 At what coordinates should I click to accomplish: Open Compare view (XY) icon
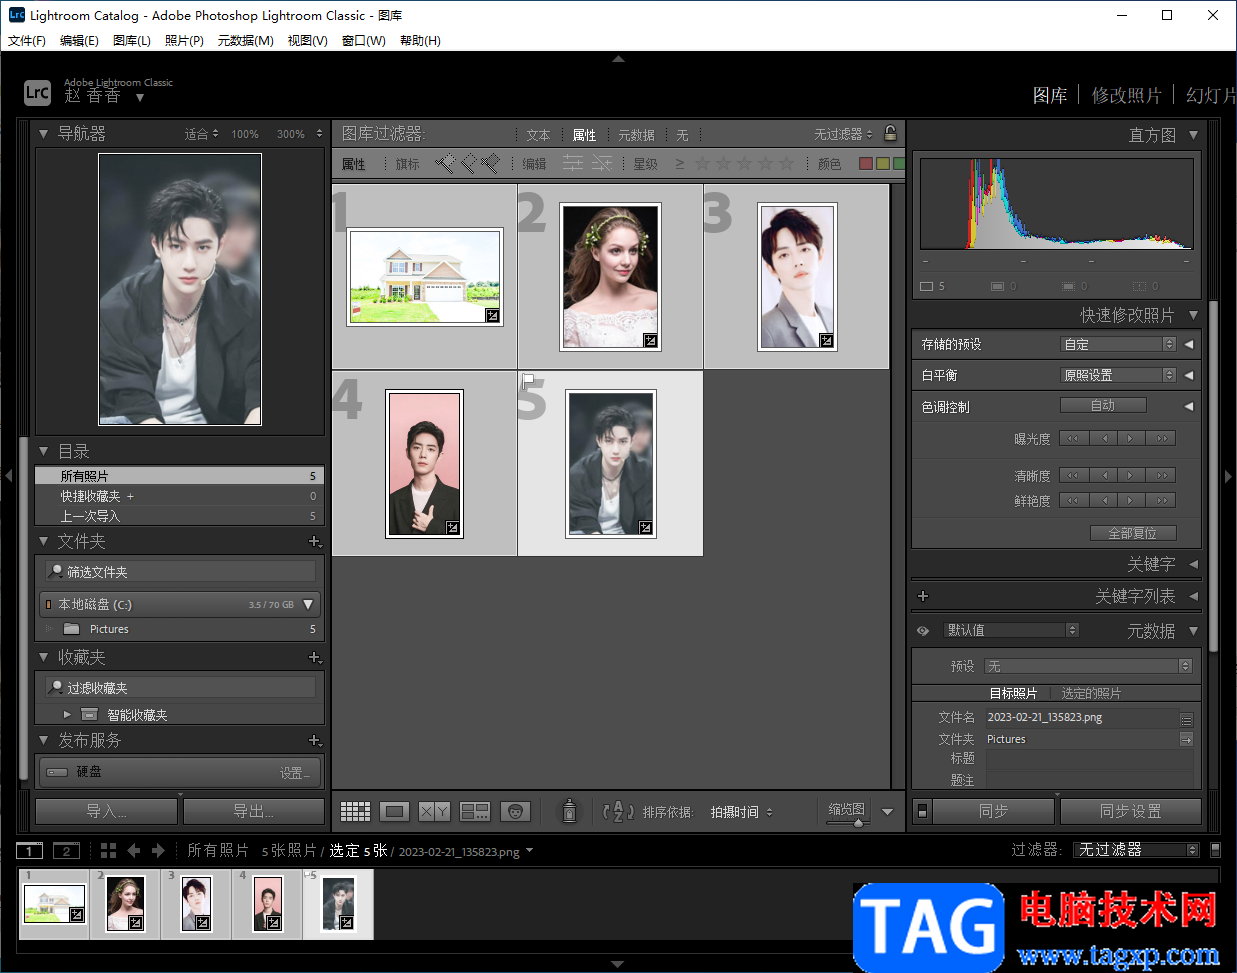point(434,811)
